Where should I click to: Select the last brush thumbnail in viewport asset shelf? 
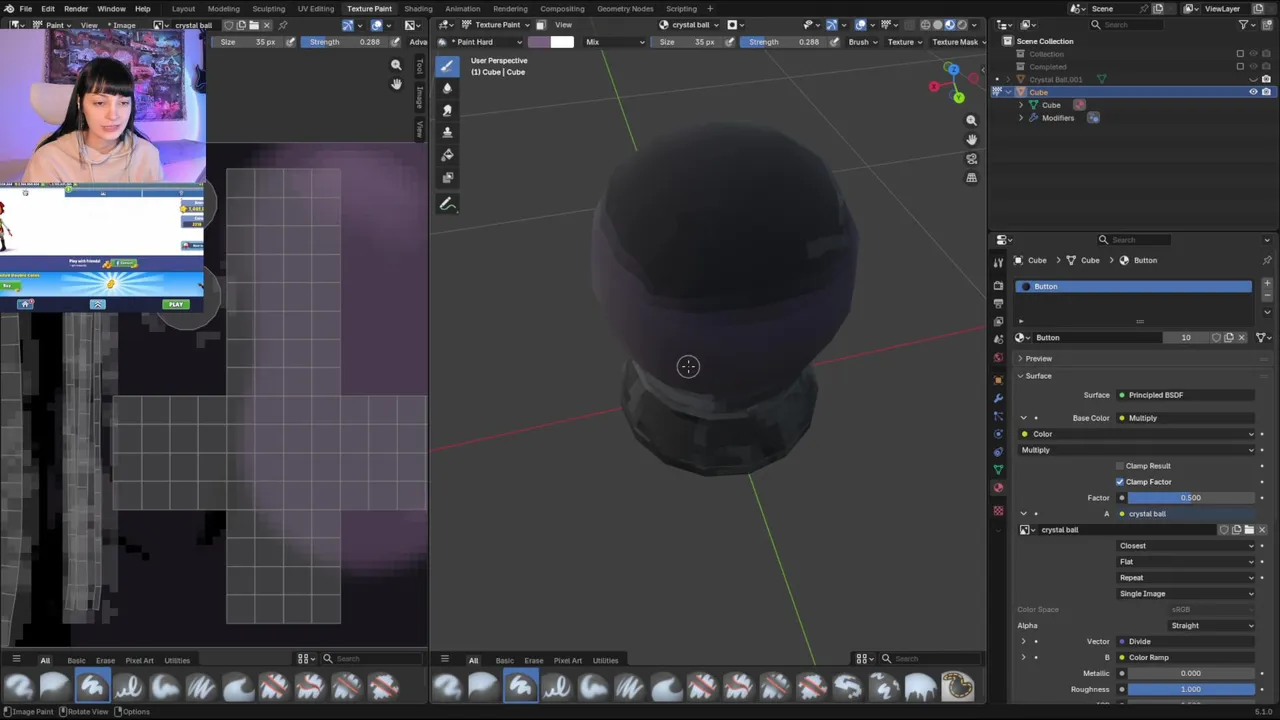957,686
